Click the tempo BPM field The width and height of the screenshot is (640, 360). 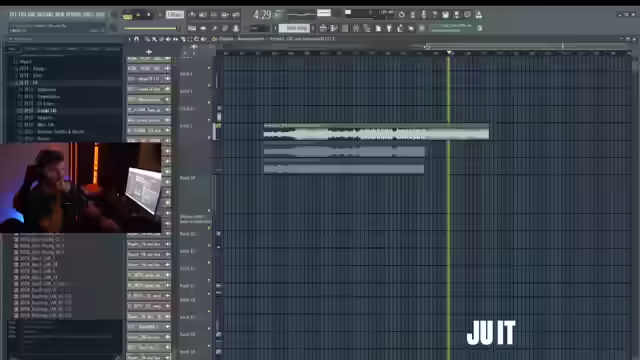[175, 15]
